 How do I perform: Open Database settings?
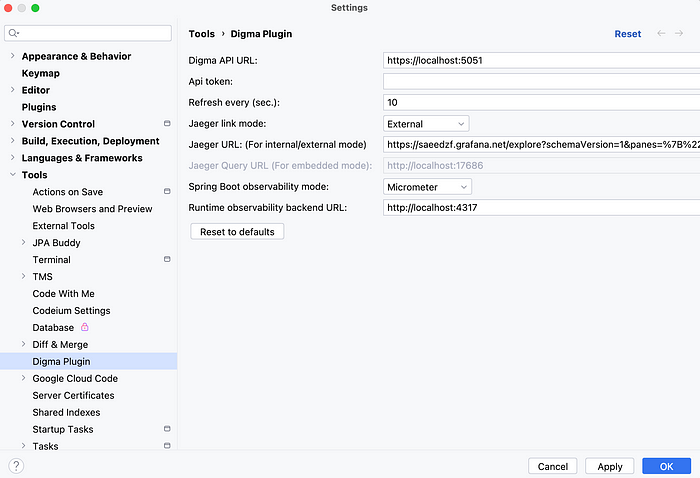53,328
